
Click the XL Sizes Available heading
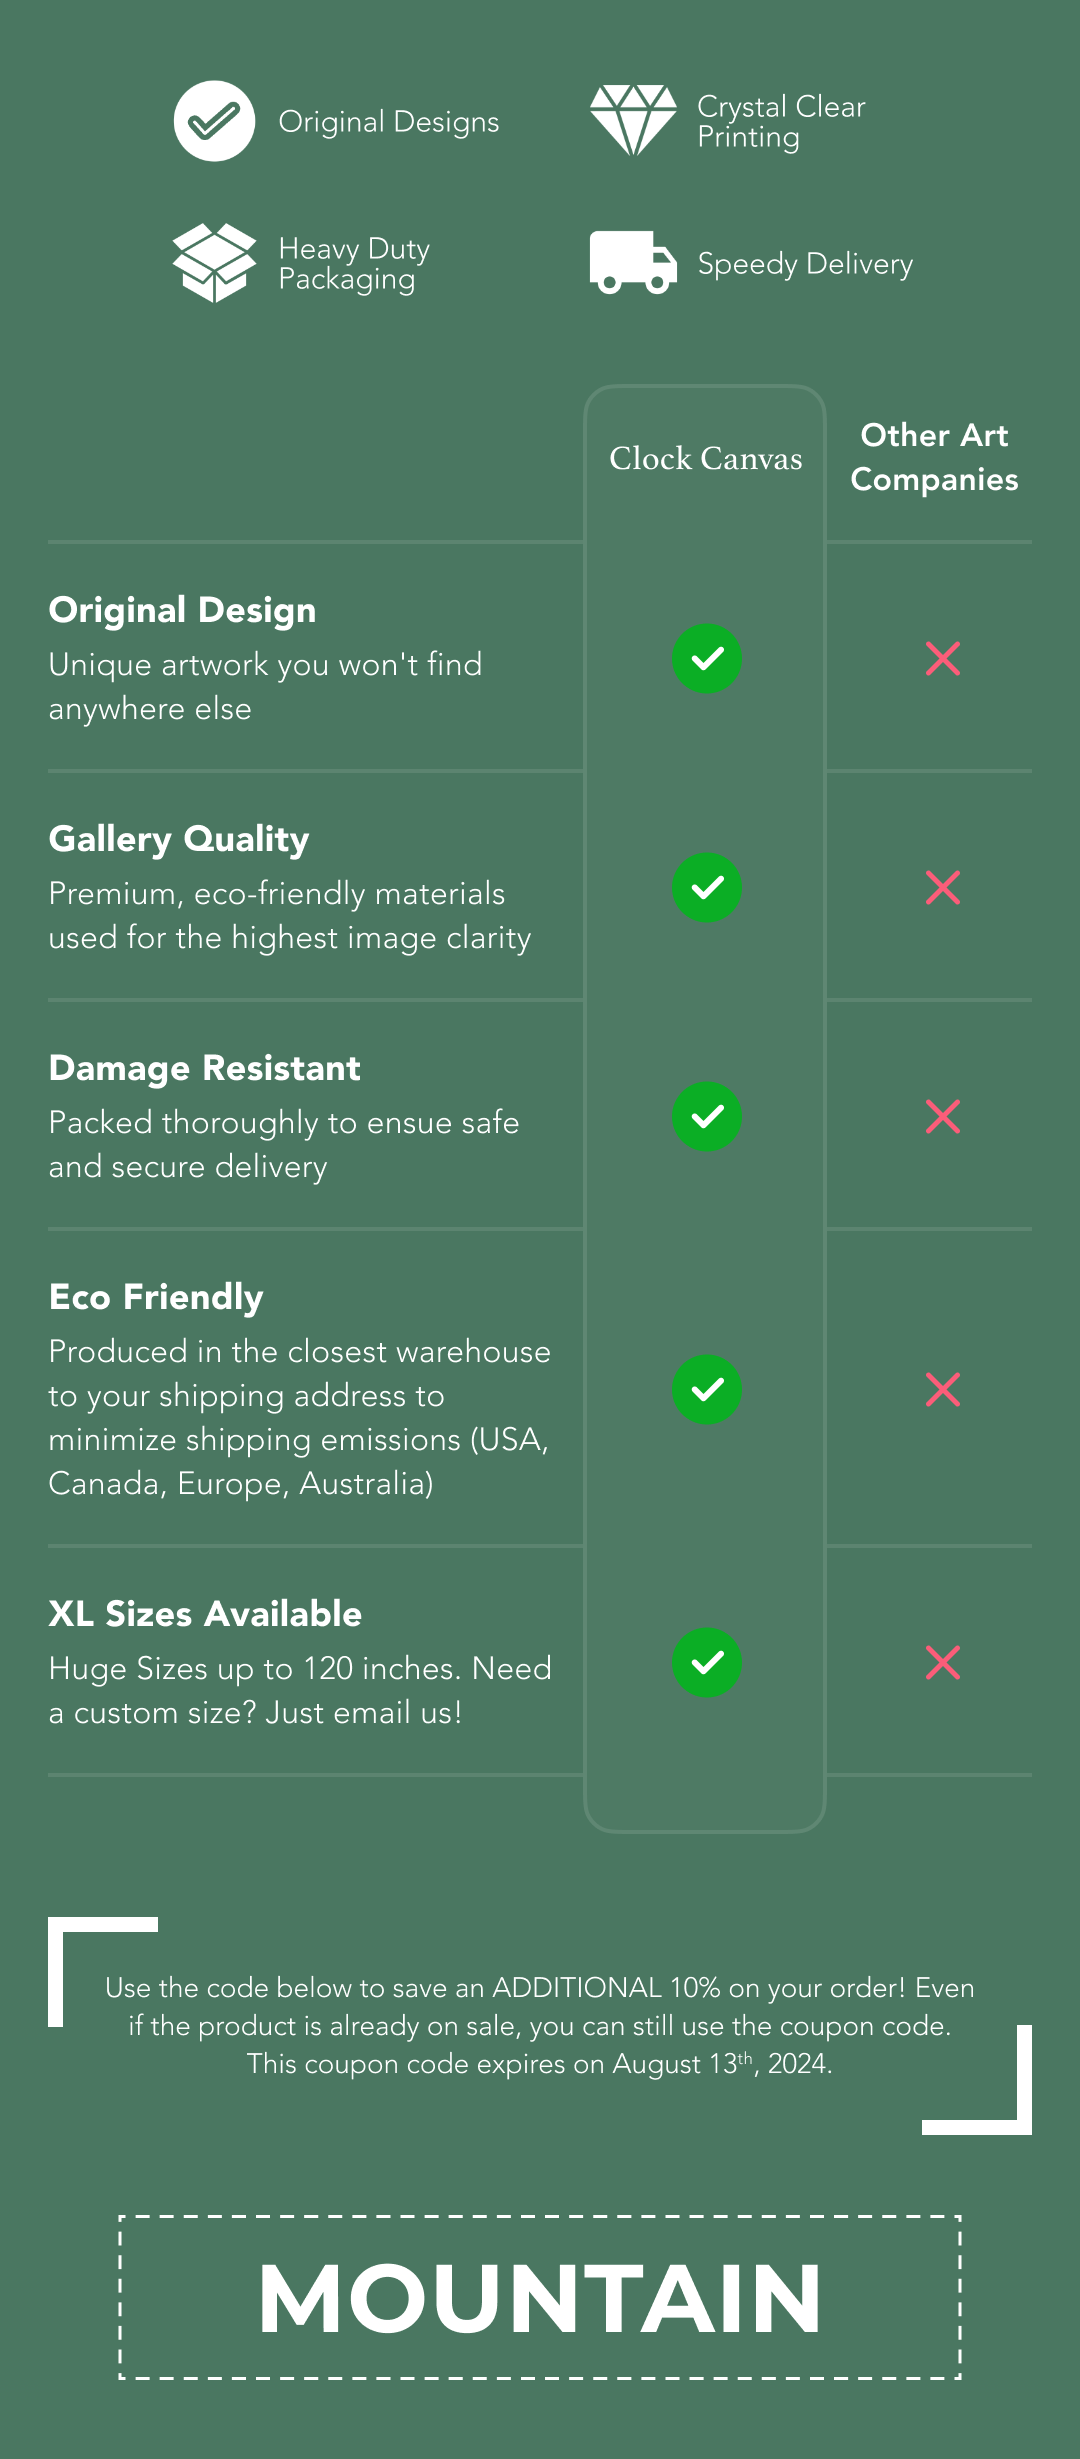point(205,1614)
